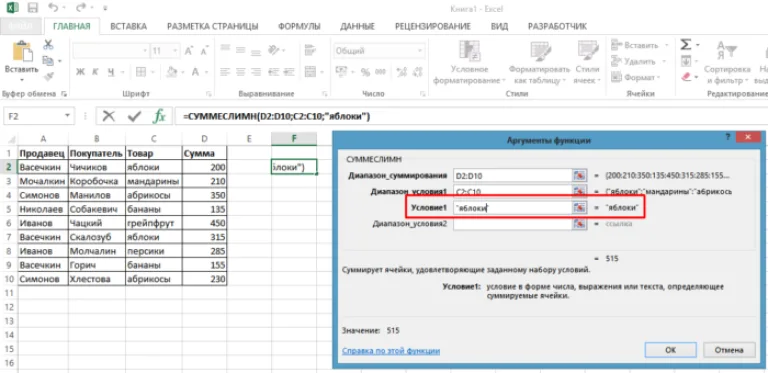Align text to the right
The height and width of the screenshot is (373, 768).
pos(256,71)
